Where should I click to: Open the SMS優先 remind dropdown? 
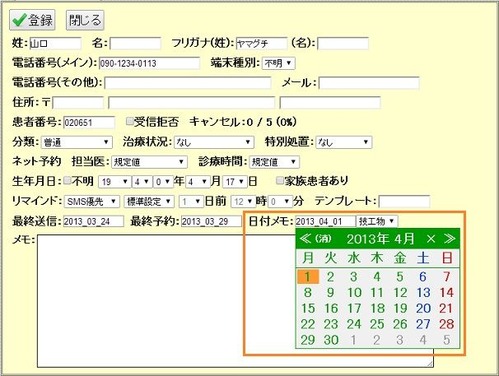92,201
